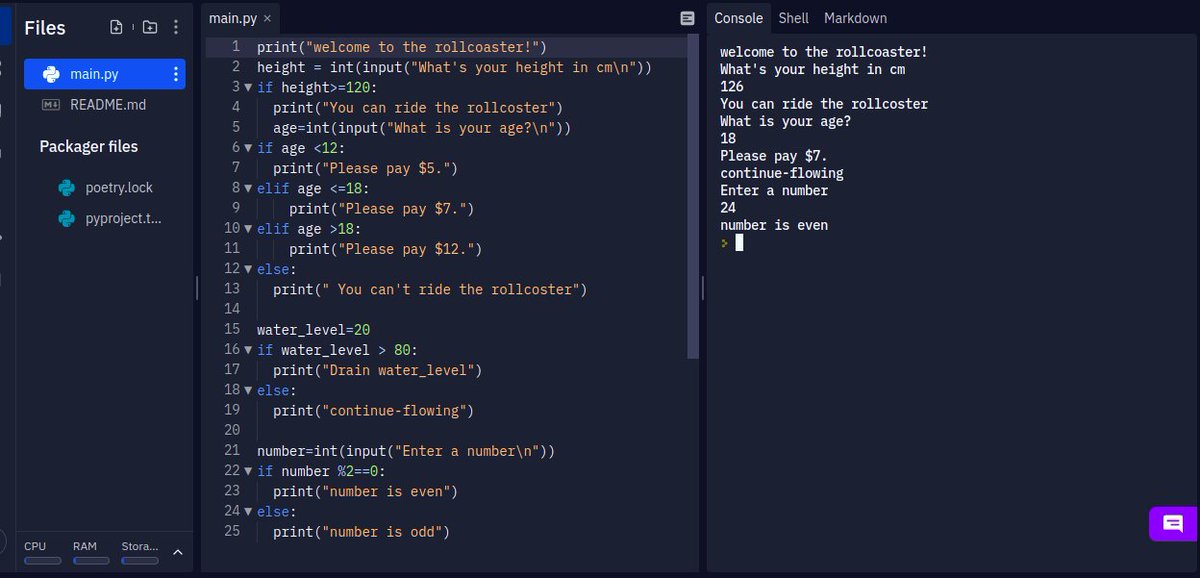1200x578 pixels.
Task: Collapse the code fold arrow at line 24
Action: pyautogui.click(x=247, y=511)
